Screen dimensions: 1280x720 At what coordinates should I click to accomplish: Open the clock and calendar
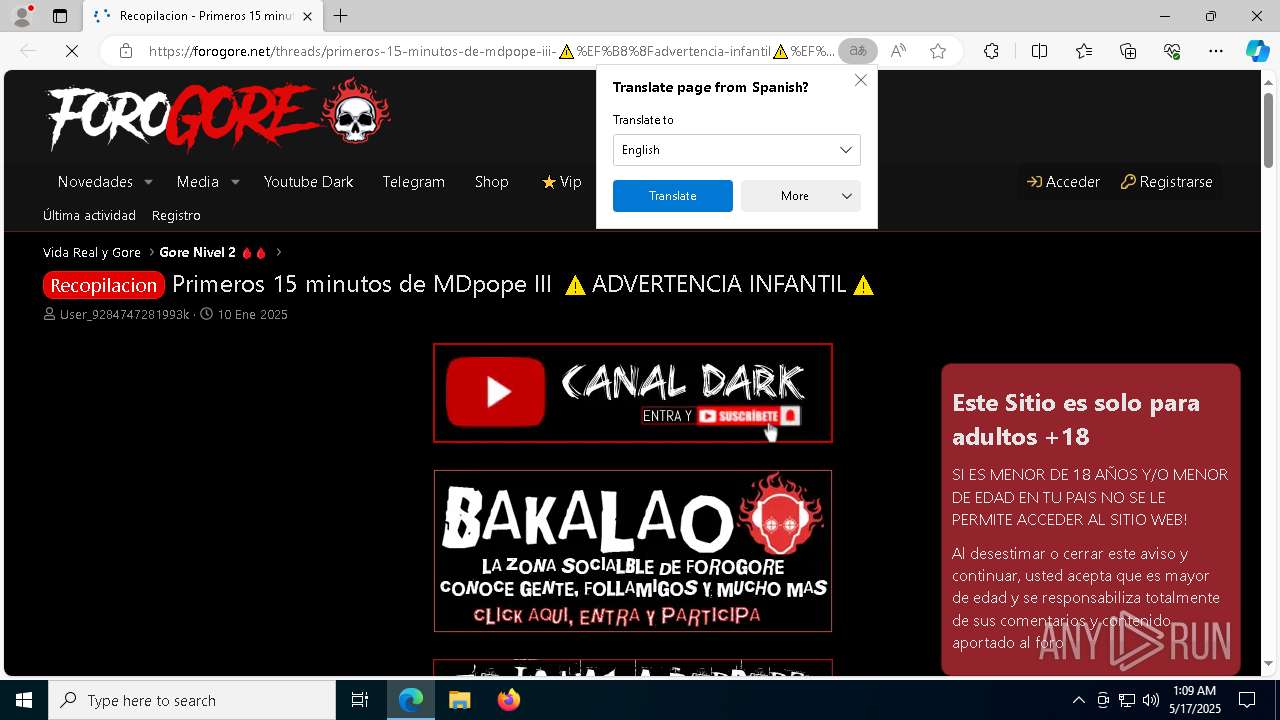[x=1195, y=700]
